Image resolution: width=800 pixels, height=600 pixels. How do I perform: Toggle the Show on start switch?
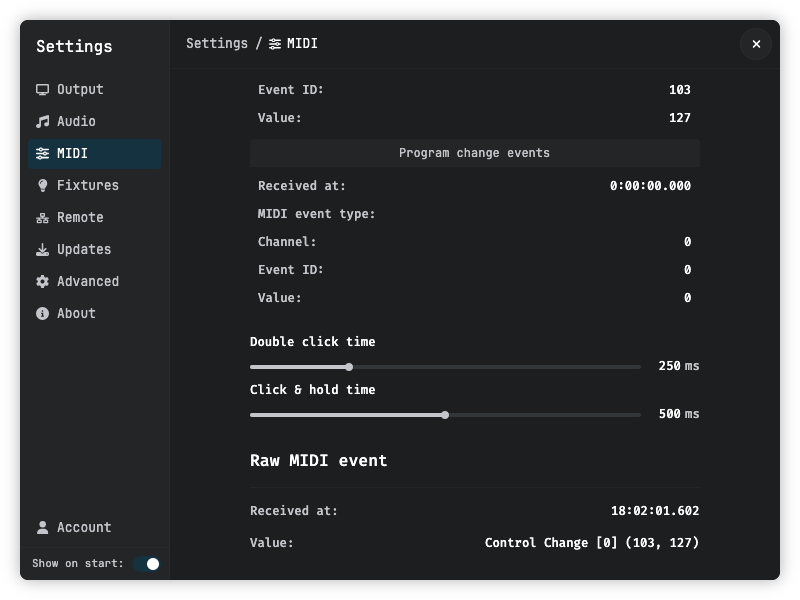147,564
